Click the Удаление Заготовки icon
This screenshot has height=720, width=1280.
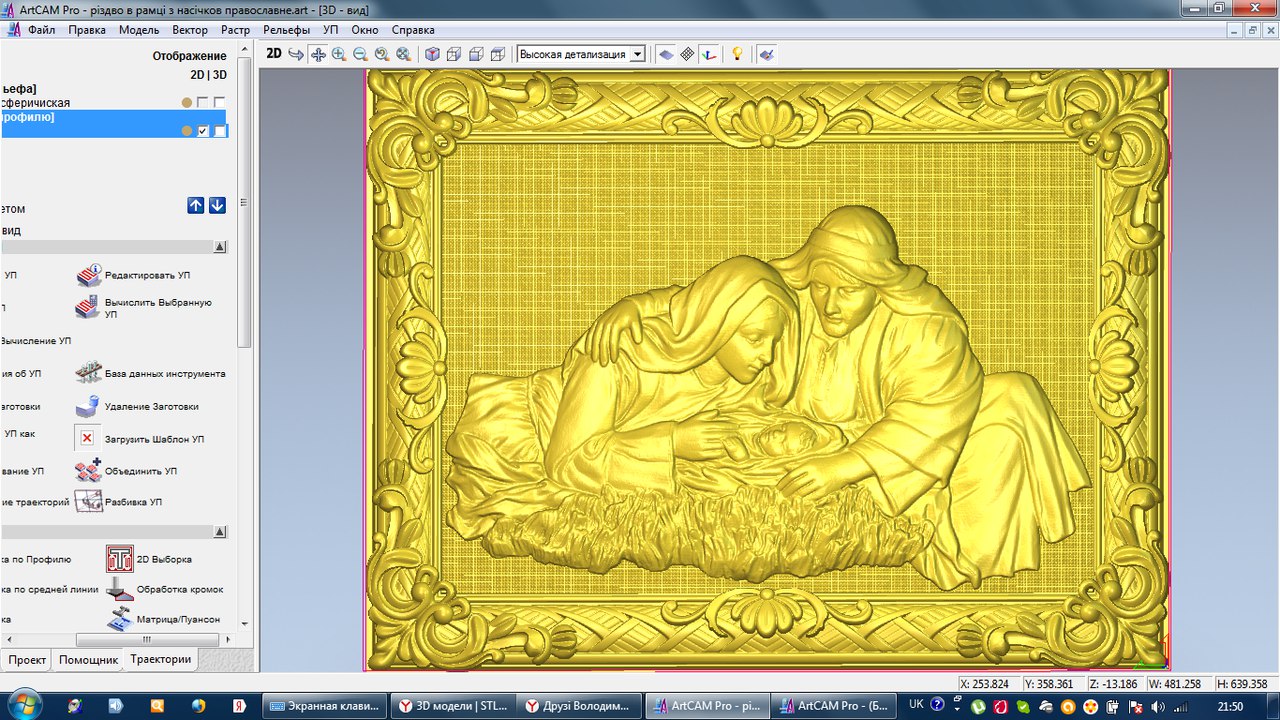coord(89,406)
